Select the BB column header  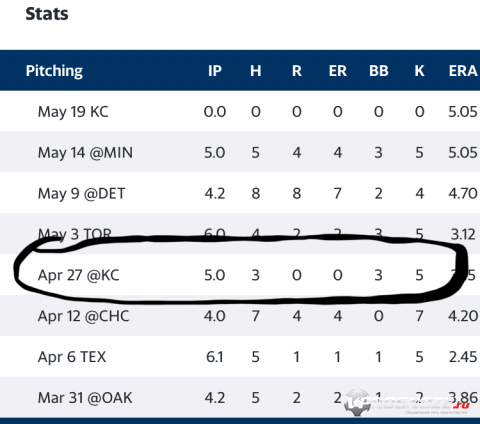point(379,71)
